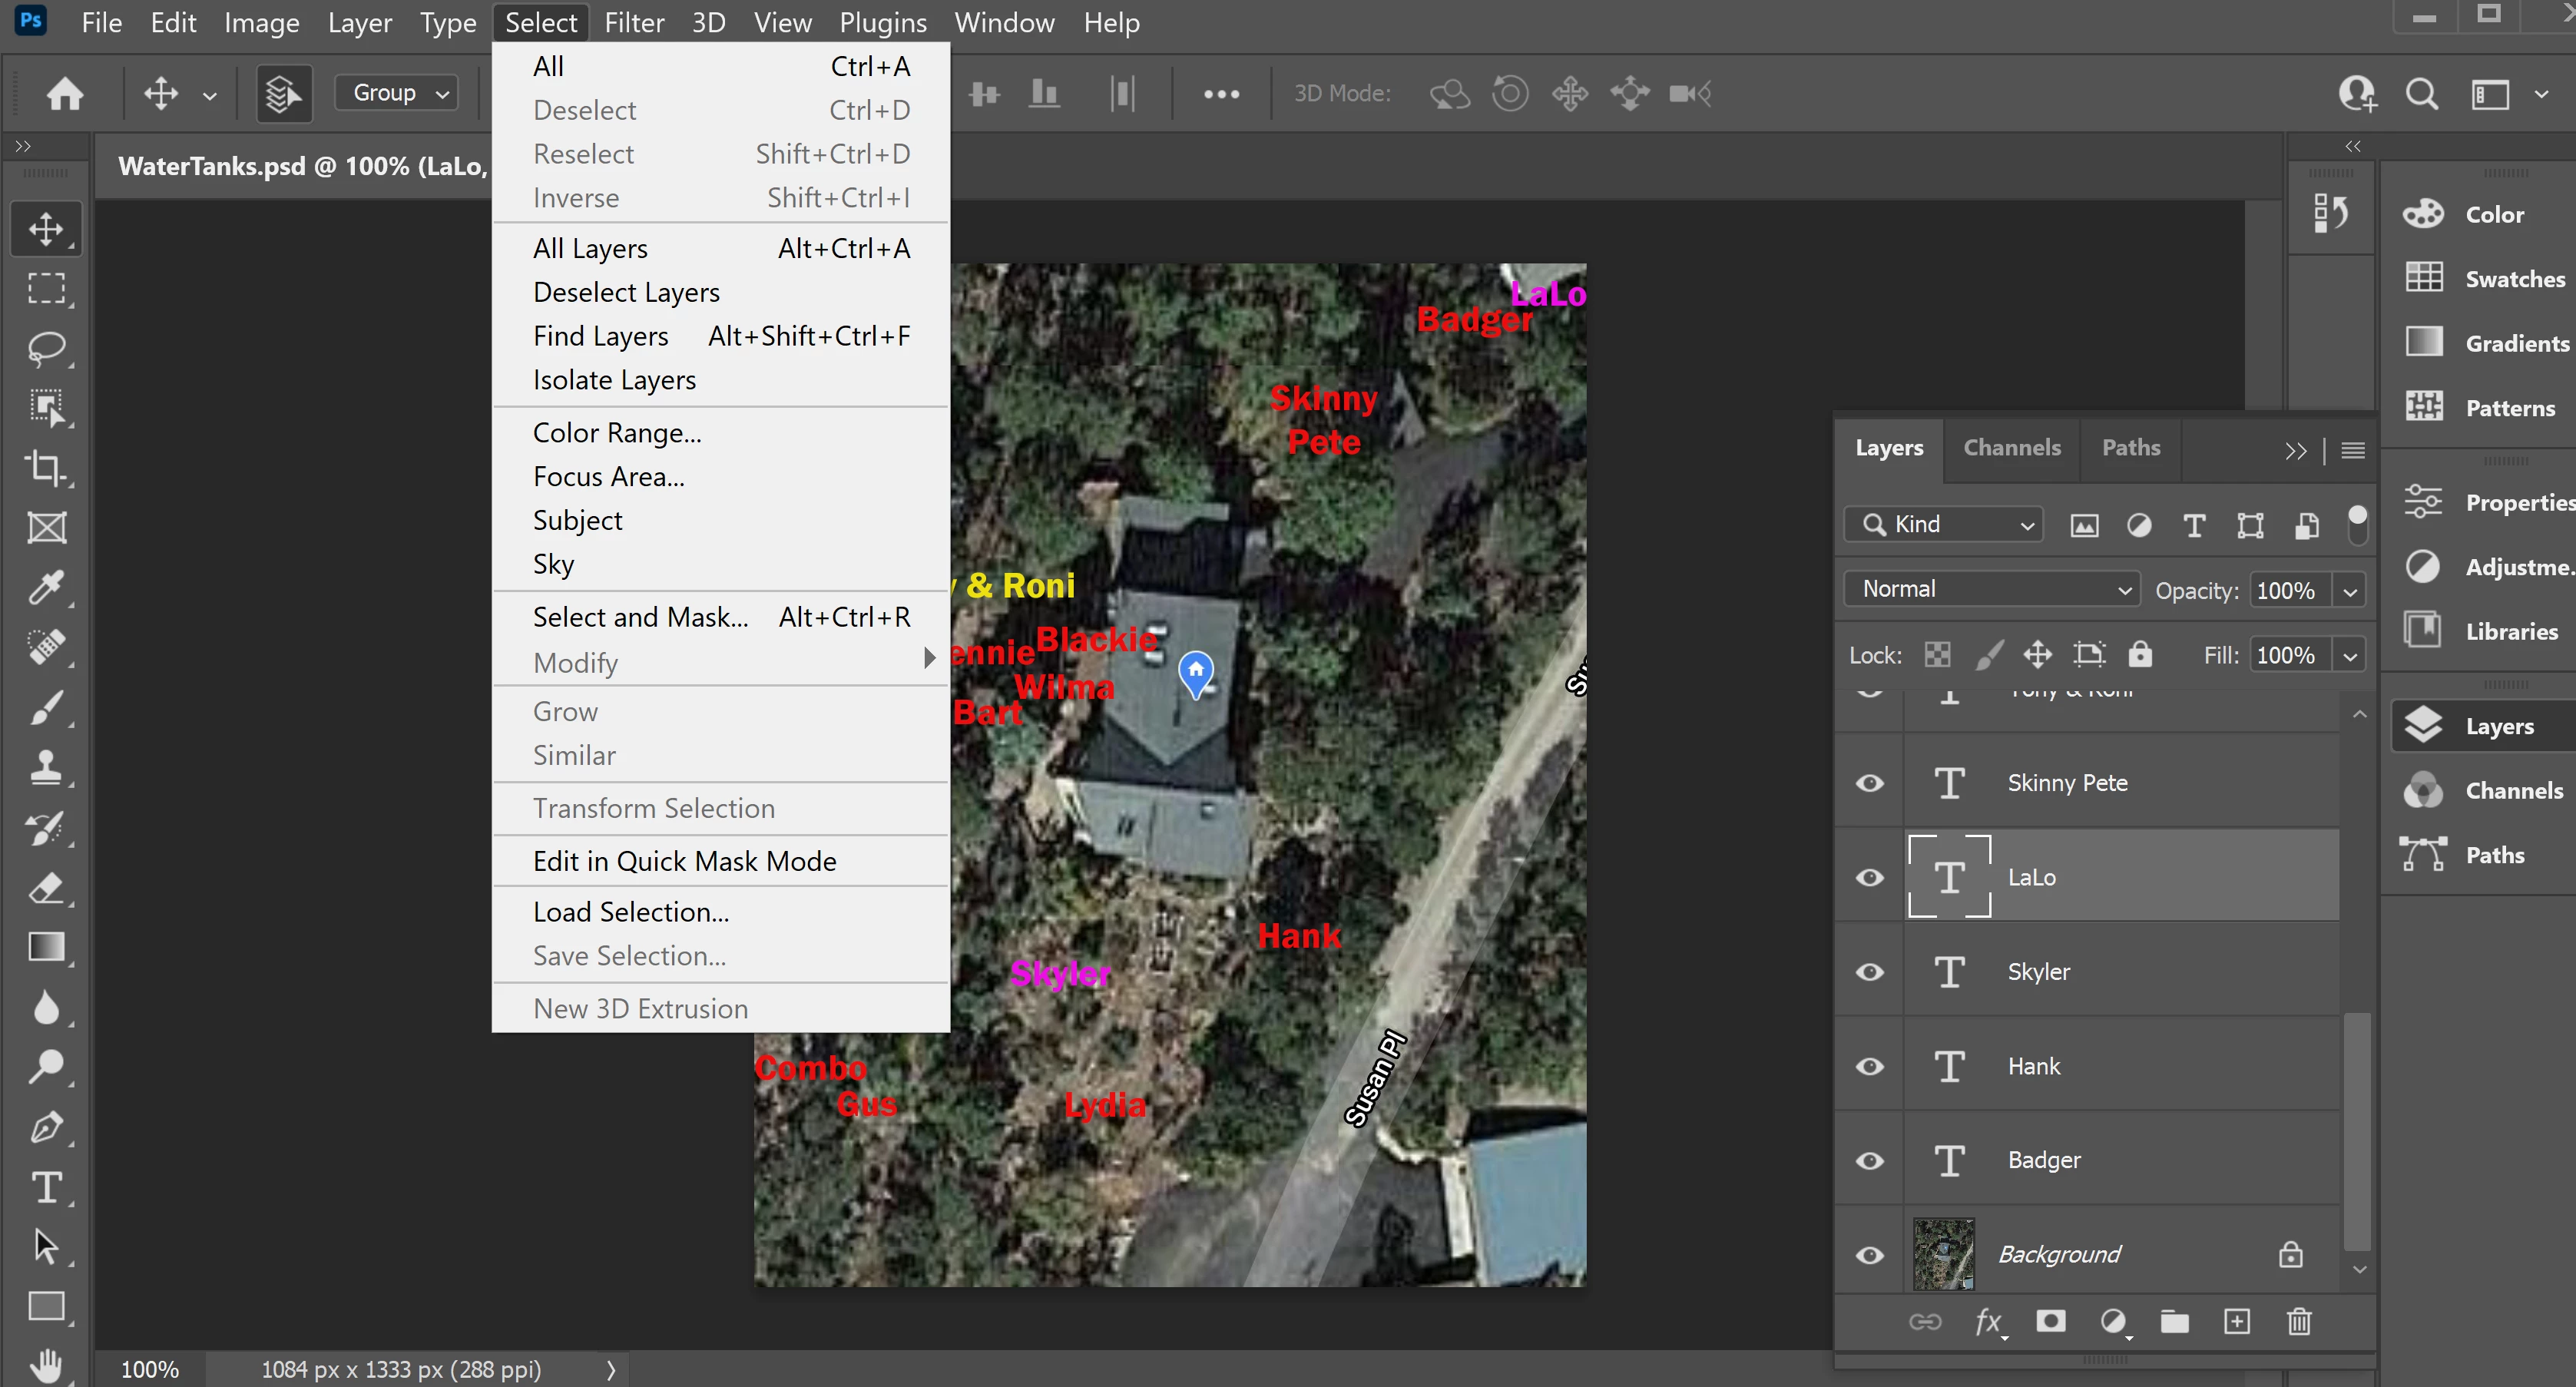Toggle visibility of the Background layer
This screenshot has width=2576, height=1387.
pos(1869,1255)
